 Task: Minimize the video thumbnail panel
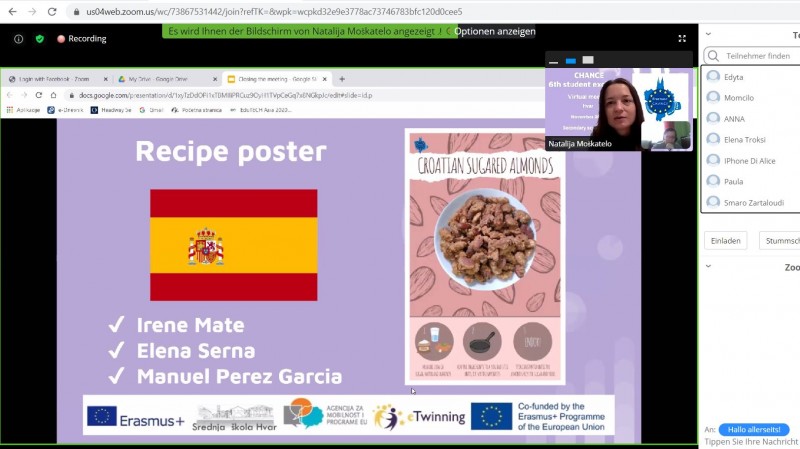[553, 61]
